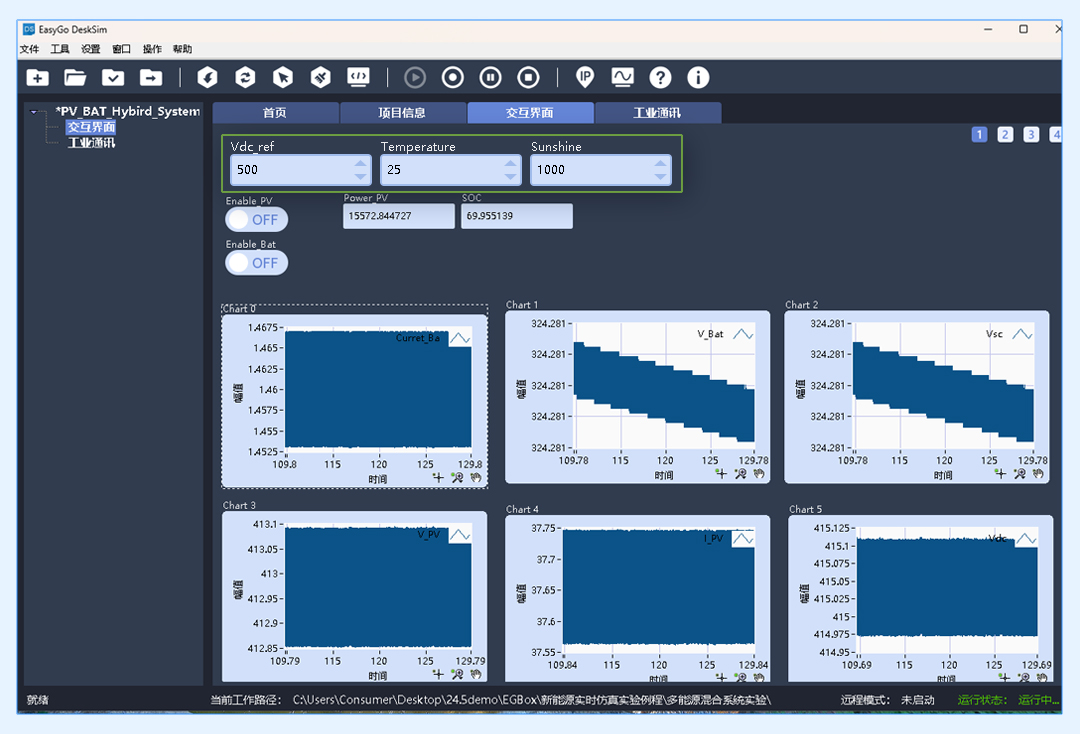
Task: Open the code monitor toolbar icon
Action: click(x=358, y=78)
